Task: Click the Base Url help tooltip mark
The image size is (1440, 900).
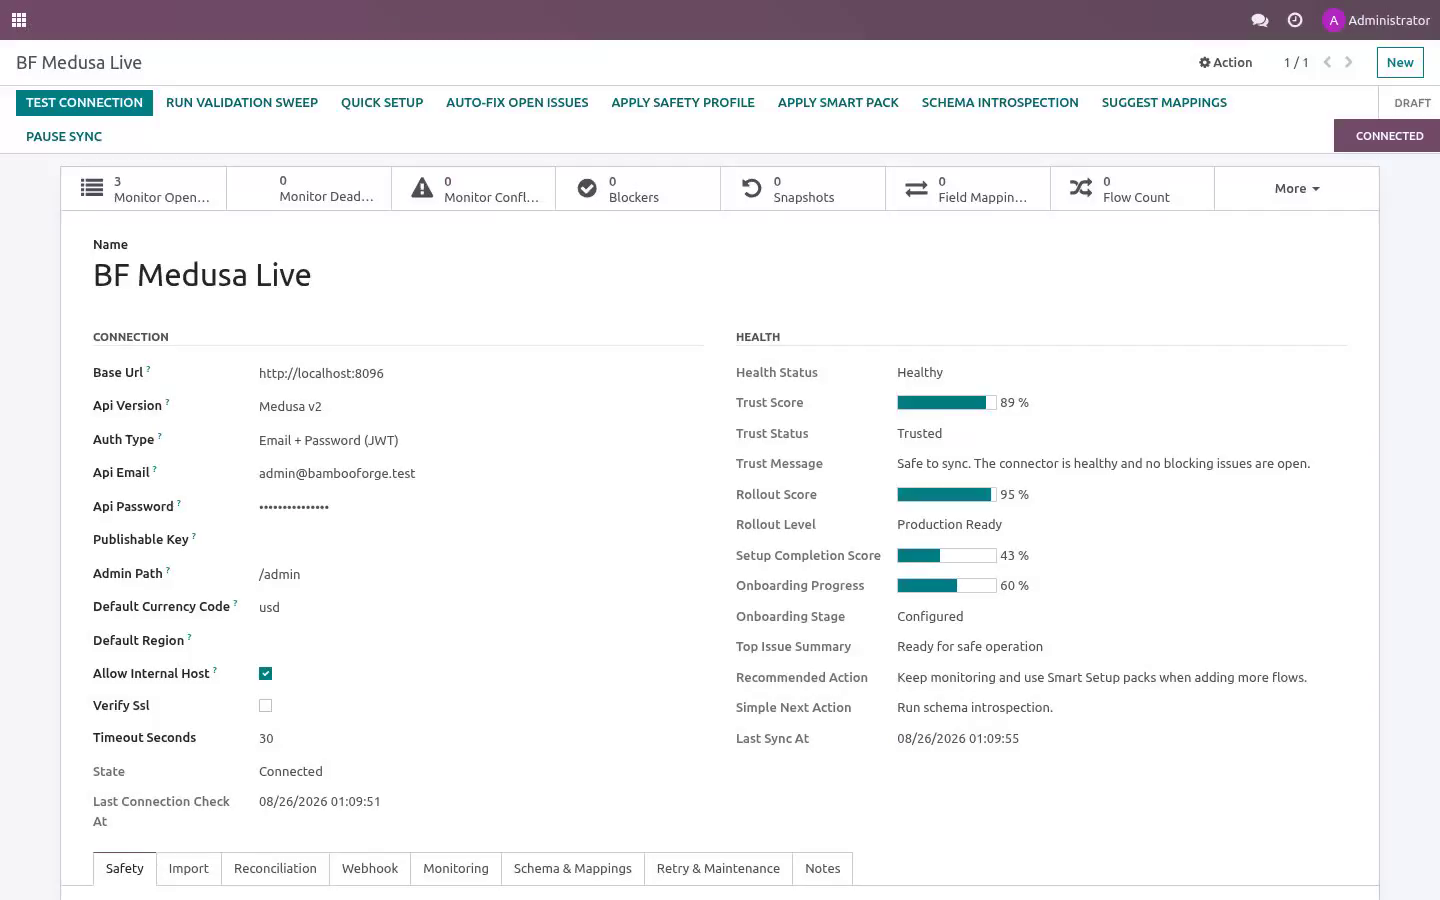Action: (x=148, y=369)
